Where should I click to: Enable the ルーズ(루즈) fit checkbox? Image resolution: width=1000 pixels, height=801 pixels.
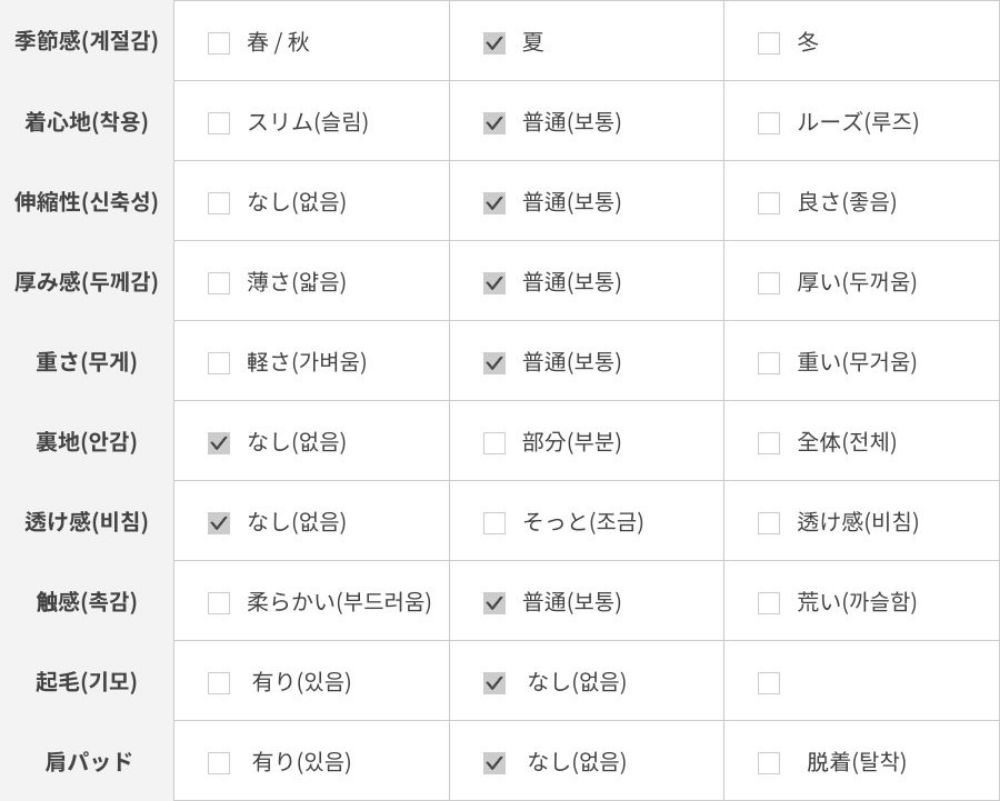tap(769, 124)
